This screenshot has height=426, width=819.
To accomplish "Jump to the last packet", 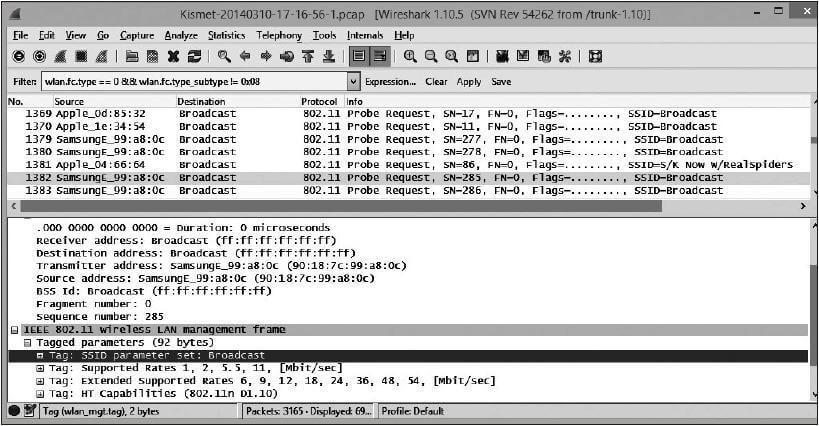I will coord(329,57).
